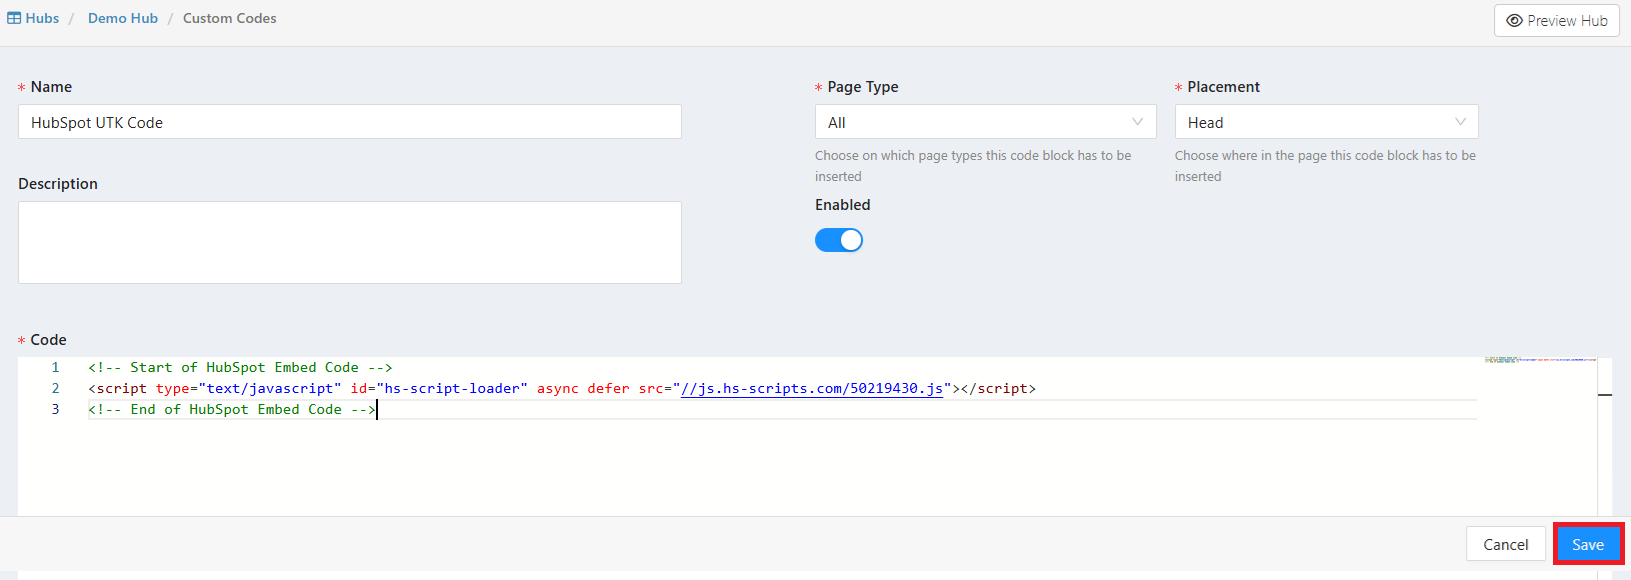Edit the Name field containing HubSpot UTK Code
Image resolution: width=1631 pixels, height=580 pixels.
tap(350, 122)
